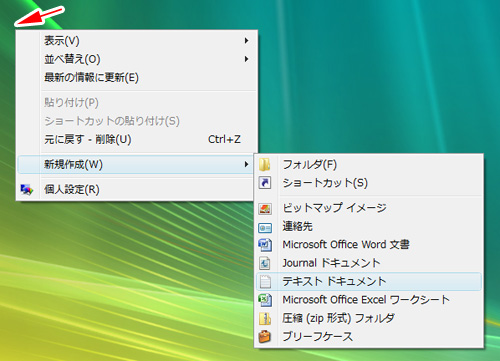500x361 pixels.
Task: Click the zipped folder icon
Action: coord(265,318)
